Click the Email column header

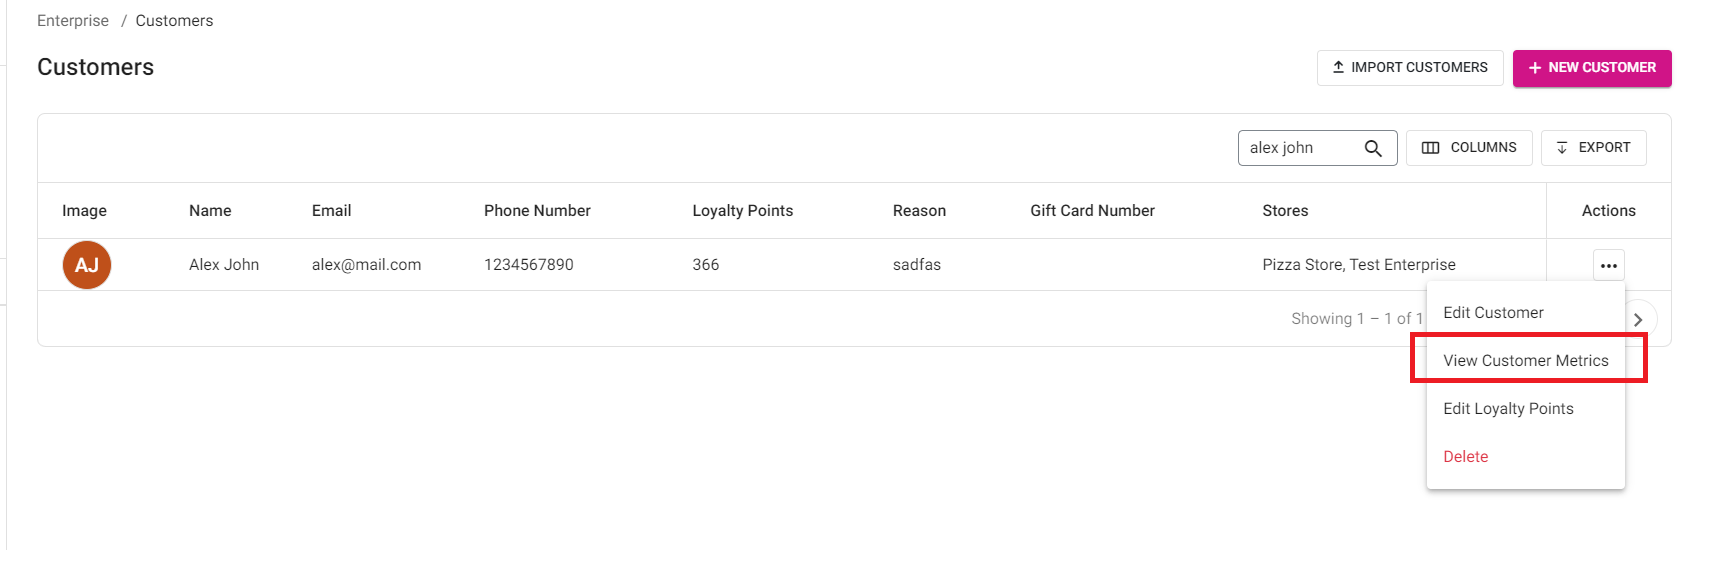coord(331,211)
